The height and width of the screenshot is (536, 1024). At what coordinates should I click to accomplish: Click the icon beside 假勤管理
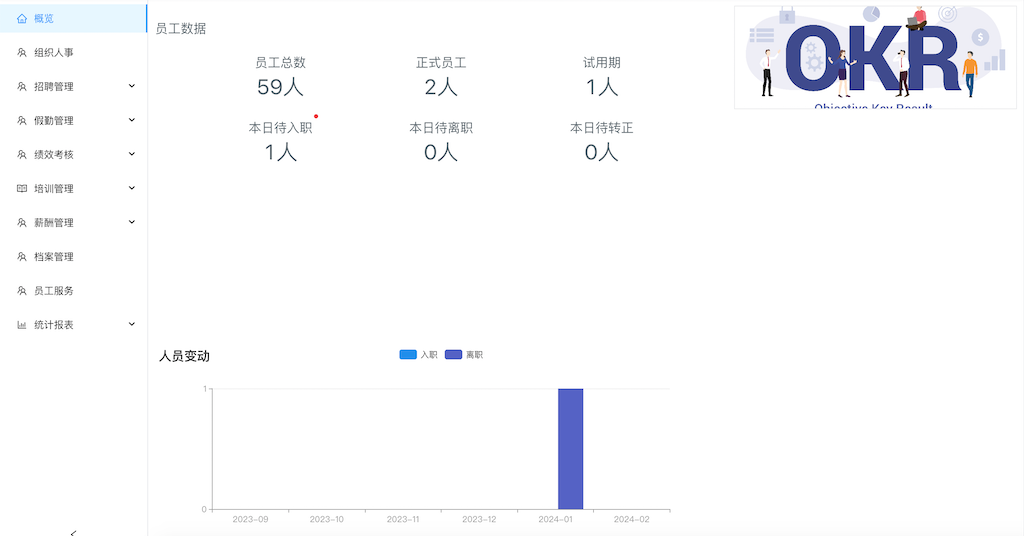[x=22, y=121]
